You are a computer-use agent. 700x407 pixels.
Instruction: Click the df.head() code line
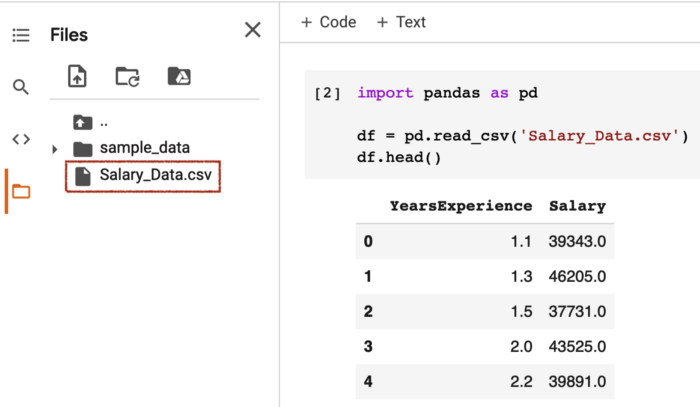click(x=399, y=157)
